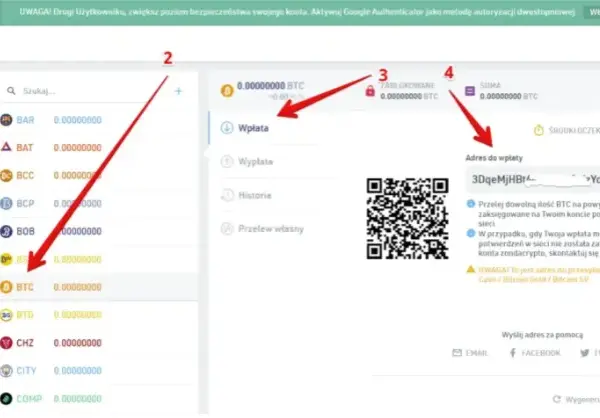
Task: Click the Twitter bird icon
Action: point(584,353)
